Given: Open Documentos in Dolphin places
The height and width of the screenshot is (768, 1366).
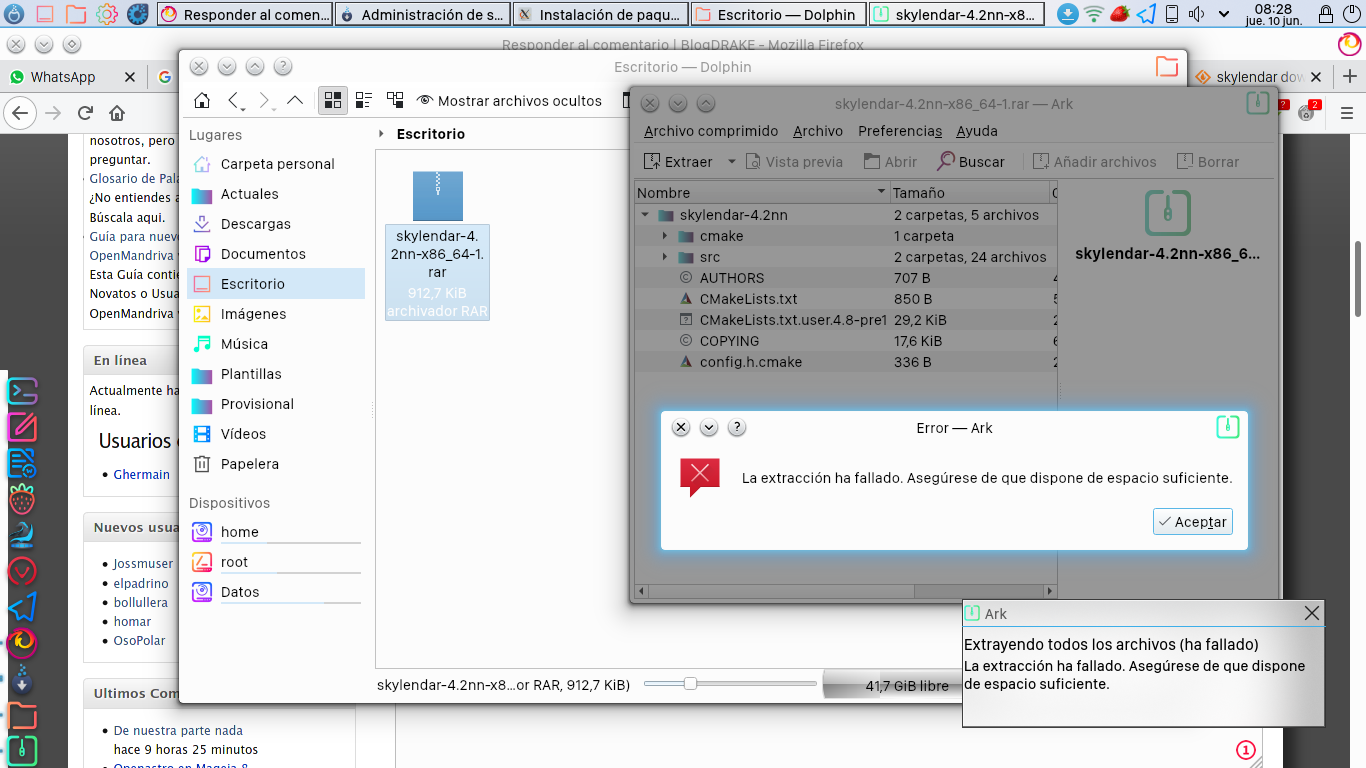Looking at the screenshot, I should (x=276, y=254).
